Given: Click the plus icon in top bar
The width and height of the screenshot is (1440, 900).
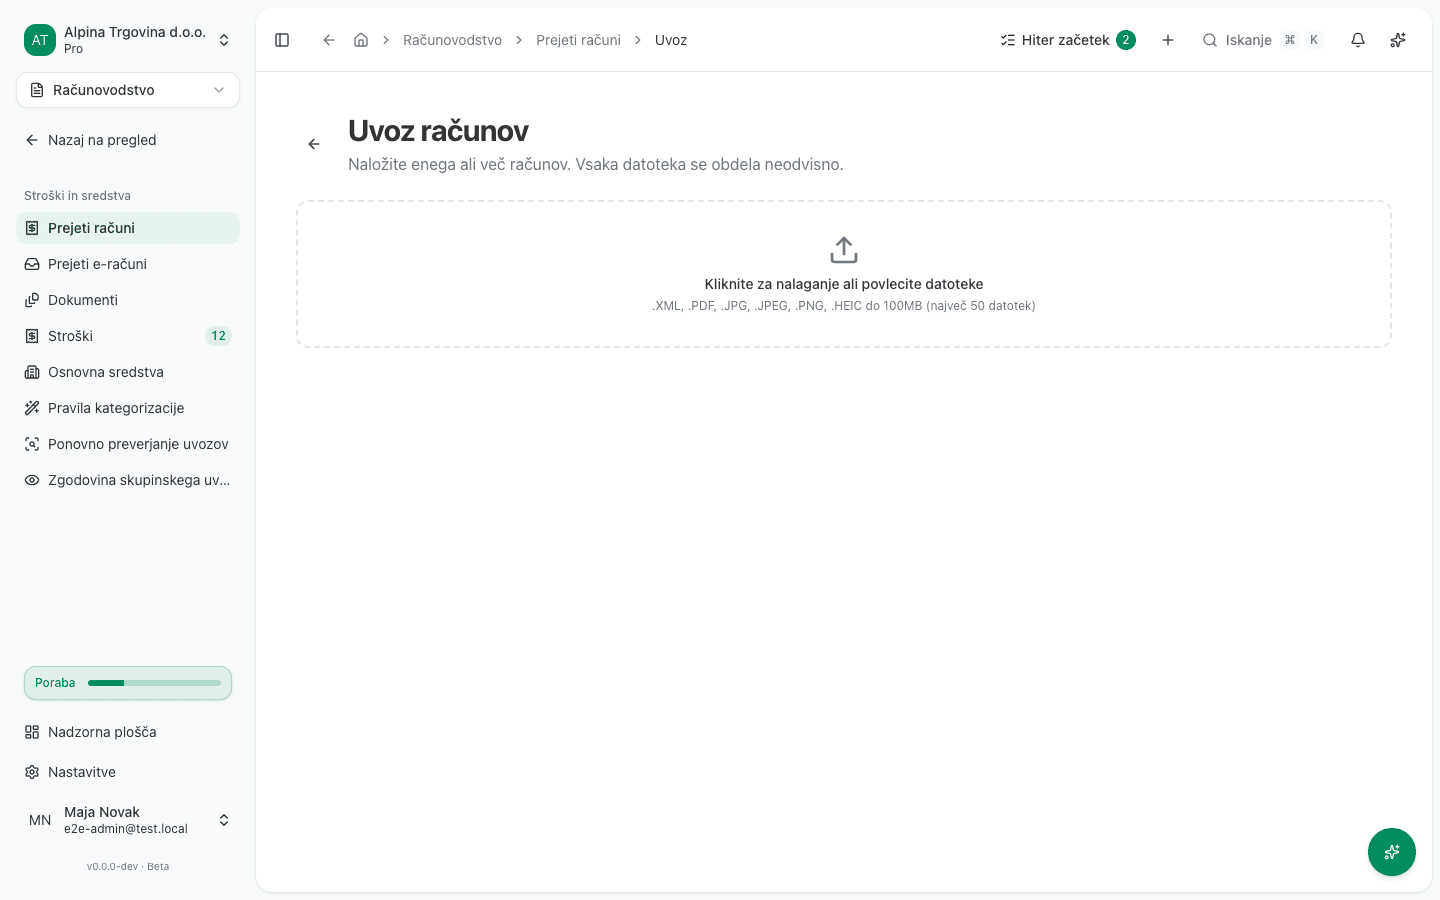Looking at the screenshot, I should coord(1168,40).
